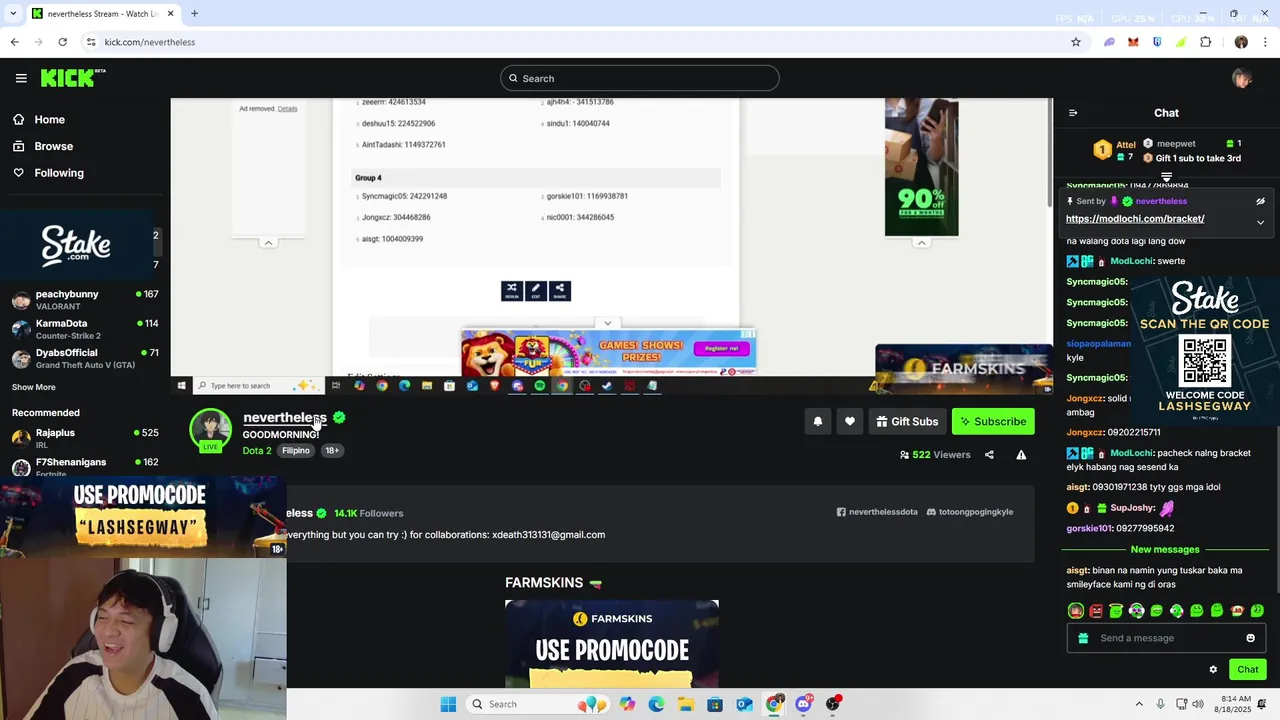Viewport: 1280px width, 720px height.
Task: Share the stream via share icon
Action: click(x=989, y=455)
